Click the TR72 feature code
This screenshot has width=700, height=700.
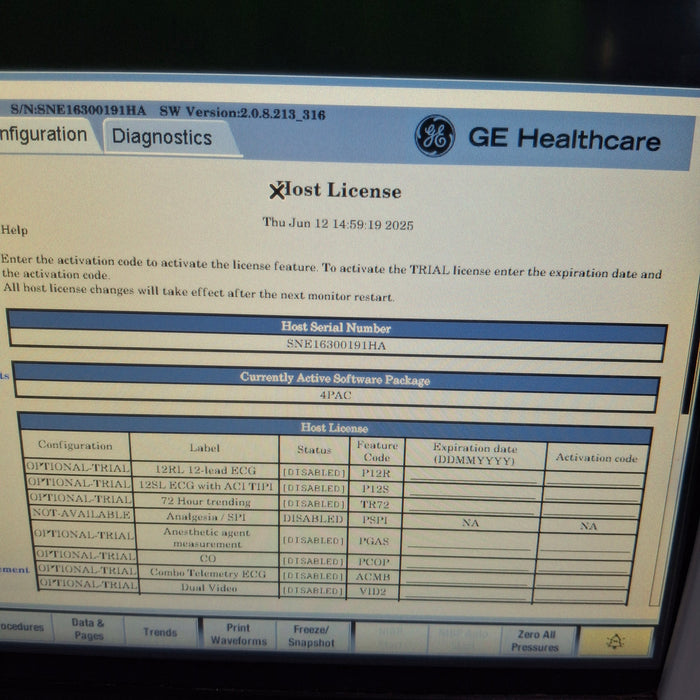click(375, 504)
